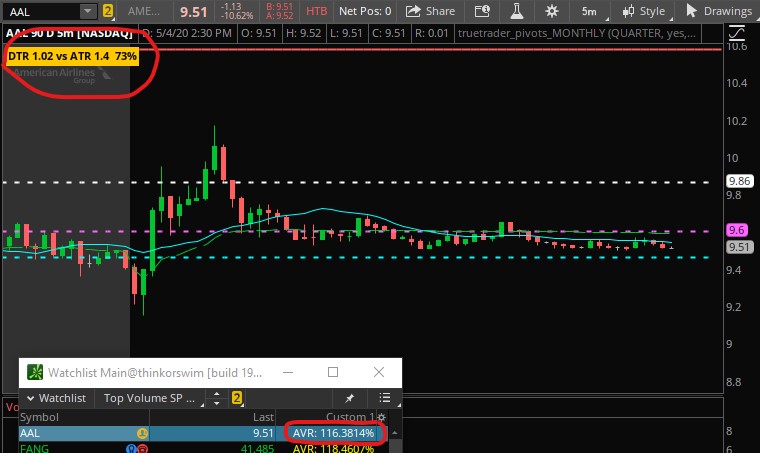Sort watchlist by the Last column header
Screen dimensions: 760x453
(261, 416)
